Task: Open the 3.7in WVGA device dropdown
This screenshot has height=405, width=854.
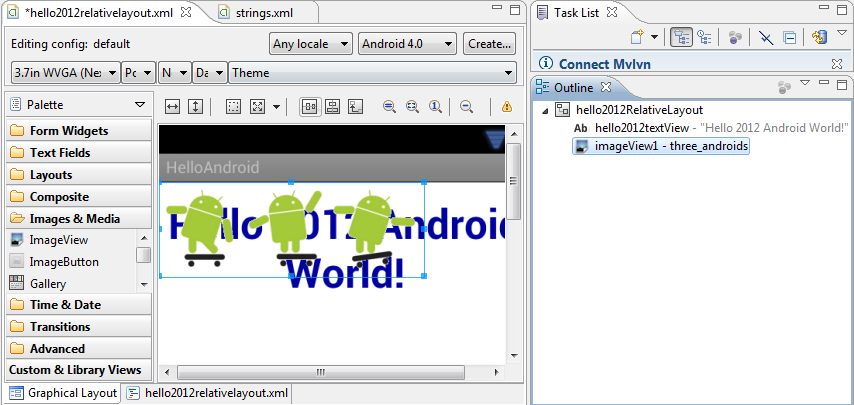Action: click(65, 73)
